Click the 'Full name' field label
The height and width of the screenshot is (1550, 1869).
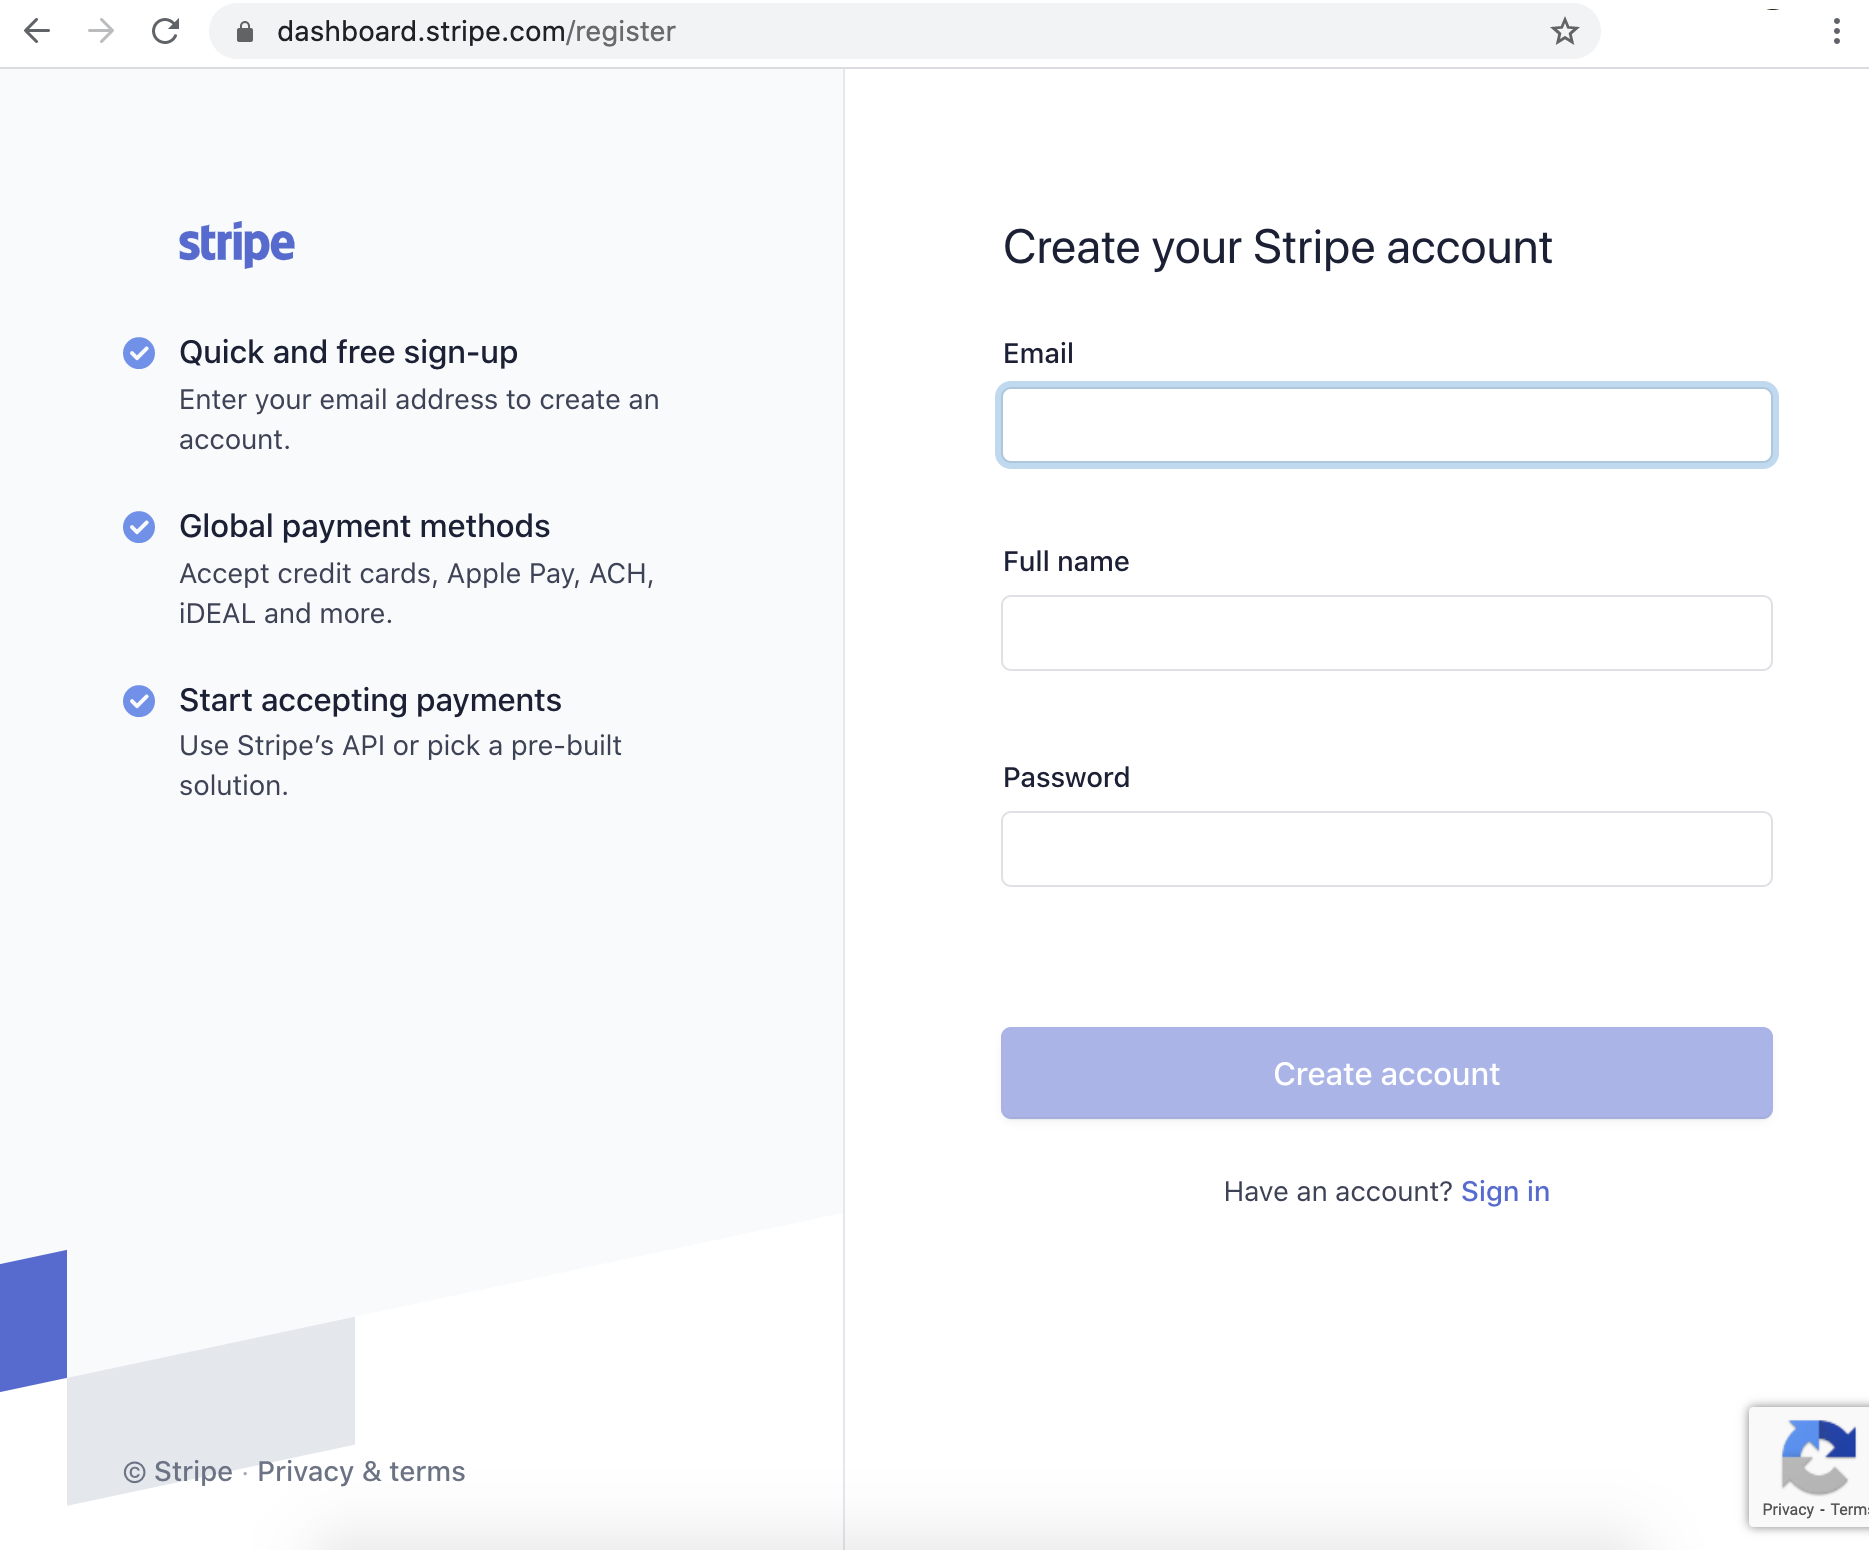1066,562
